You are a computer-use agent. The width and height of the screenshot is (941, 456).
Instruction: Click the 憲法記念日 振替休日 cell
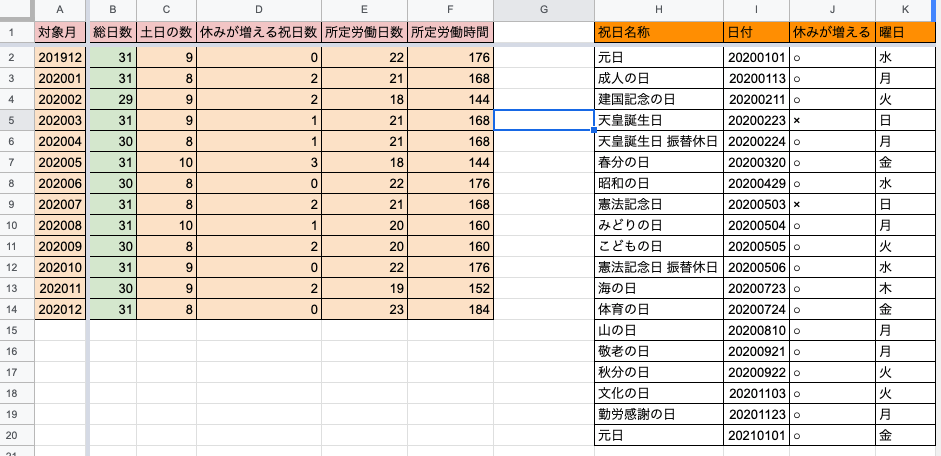659,268
